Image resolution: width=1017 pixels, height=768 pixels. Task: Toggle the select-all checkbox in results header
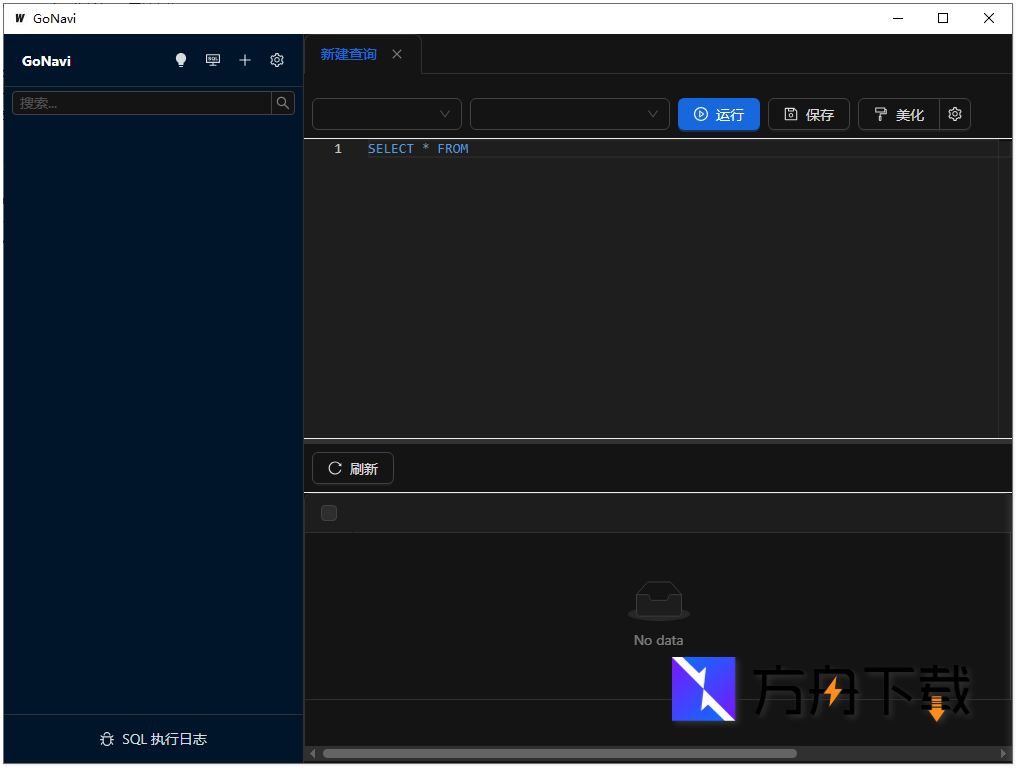tap(329, 513)
